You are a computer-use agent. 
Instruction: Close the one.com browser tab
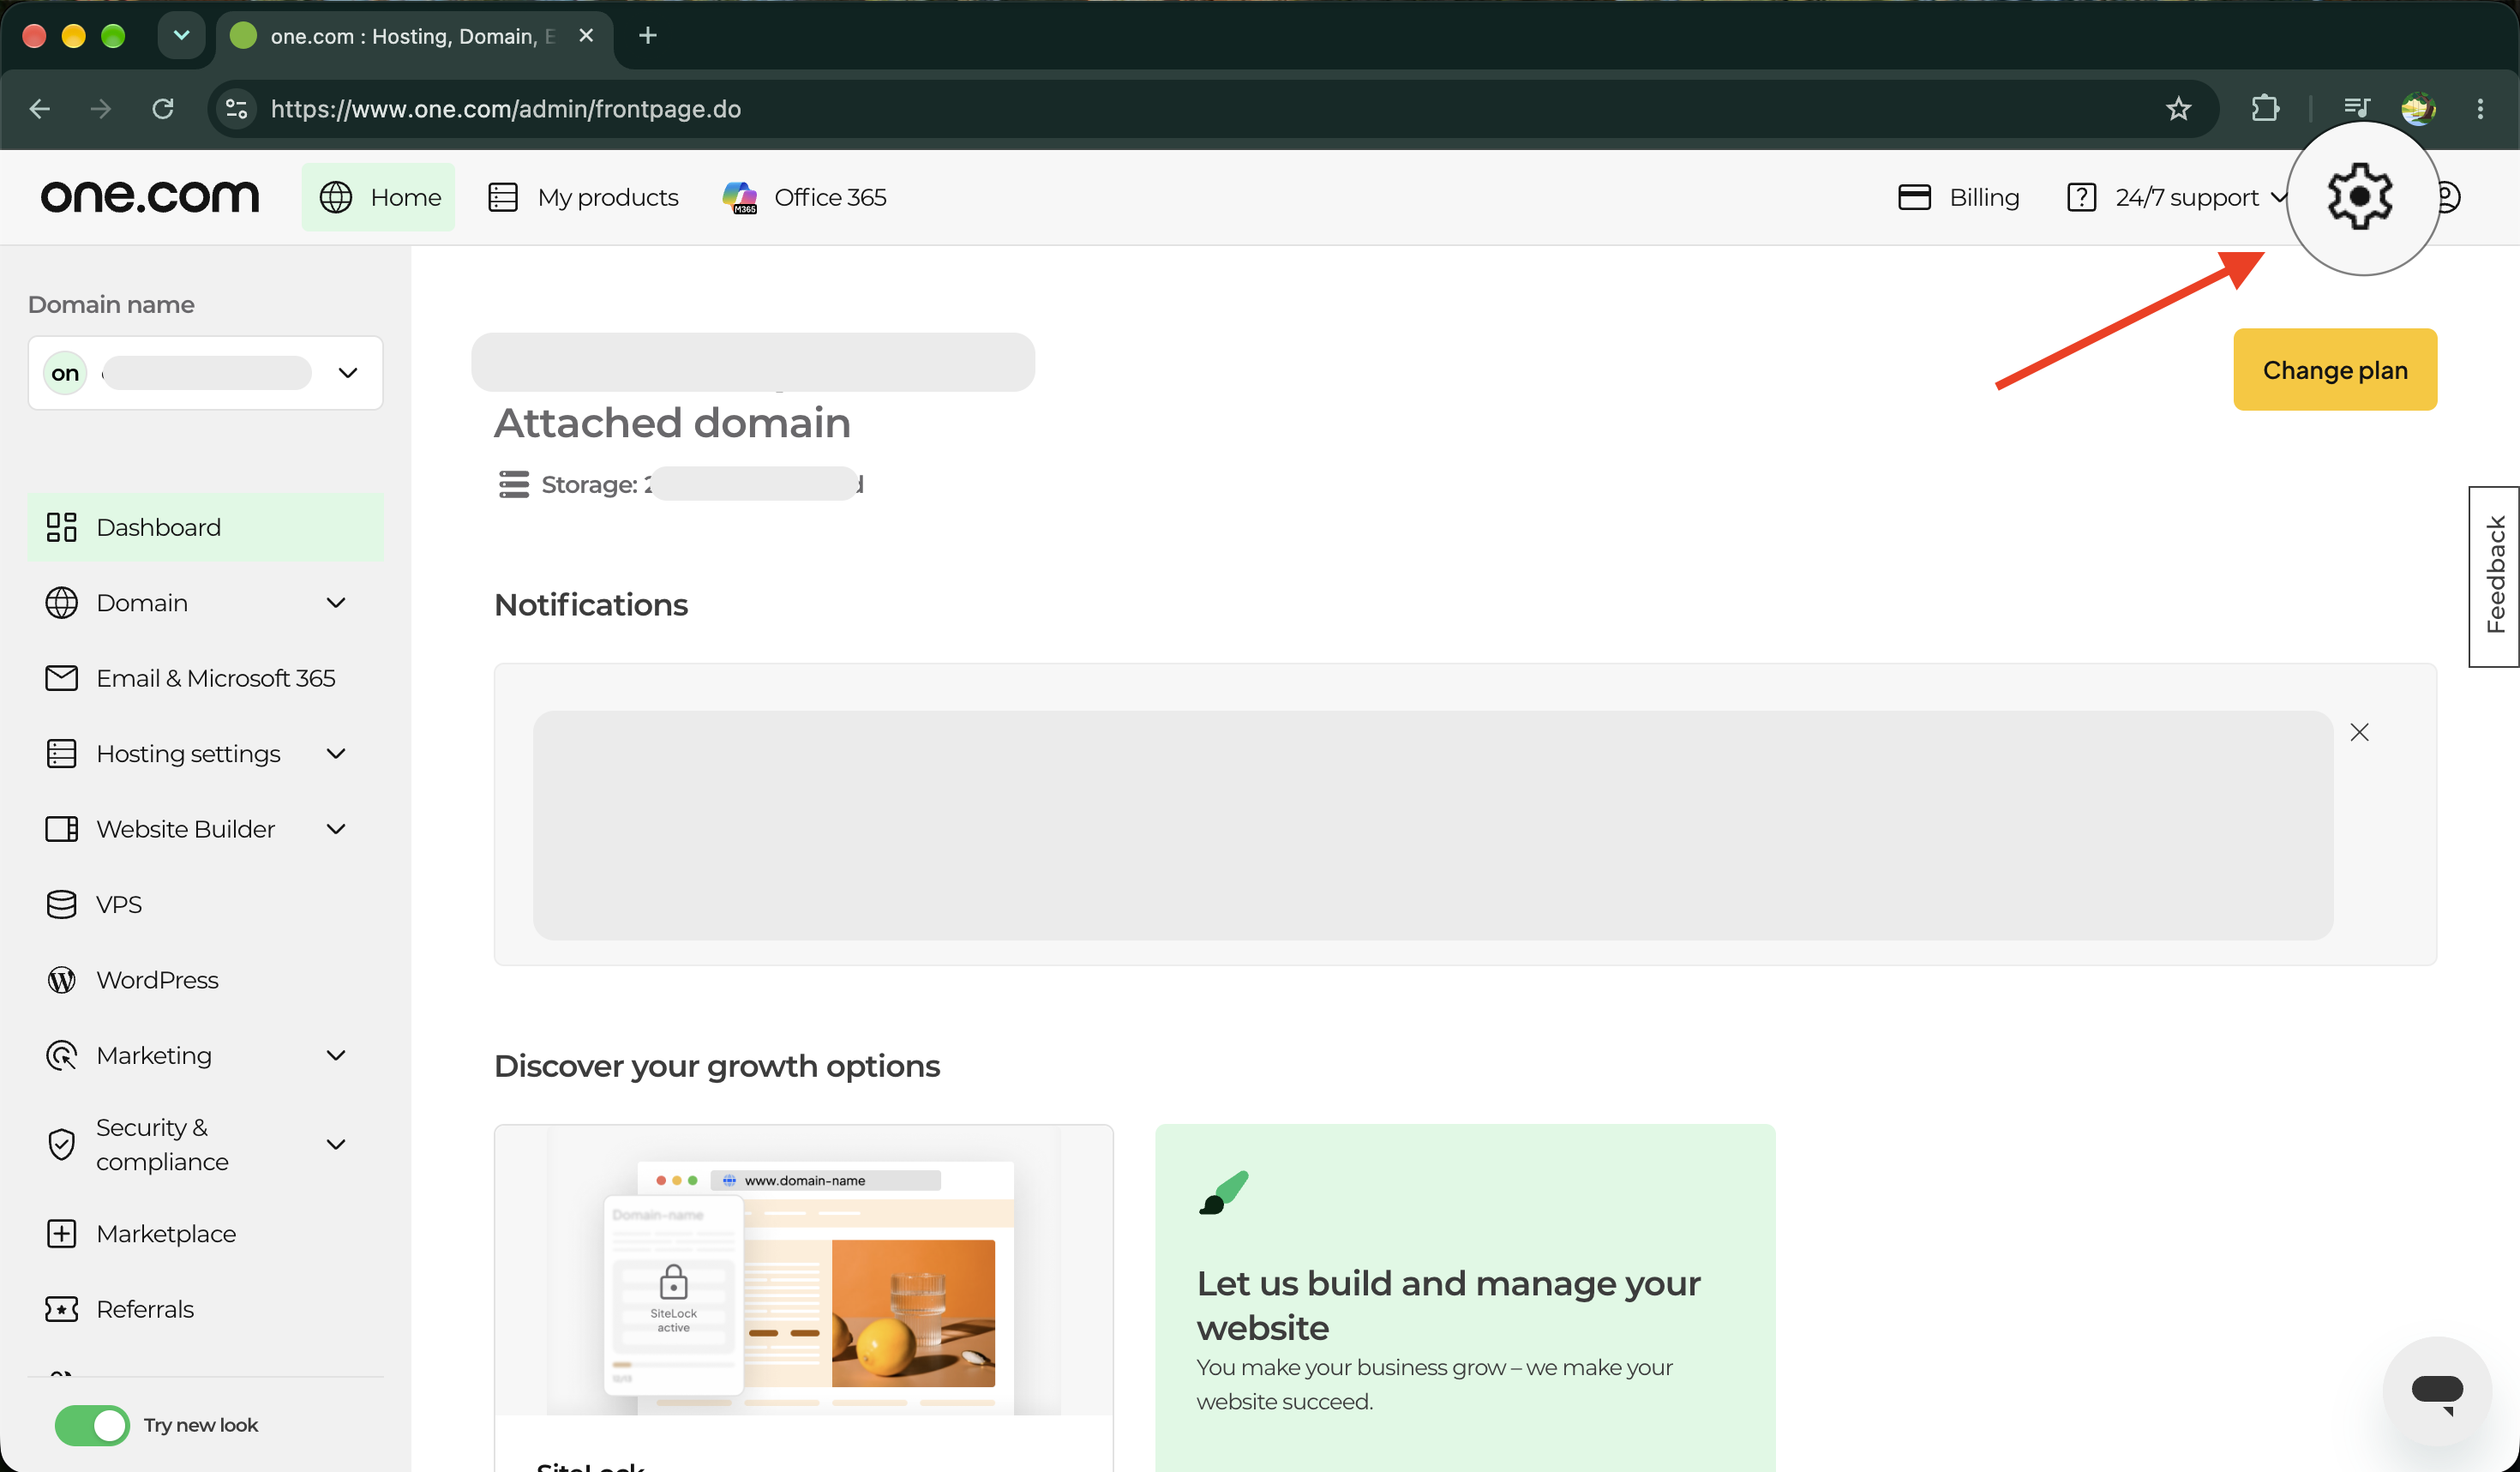[586, 36]
